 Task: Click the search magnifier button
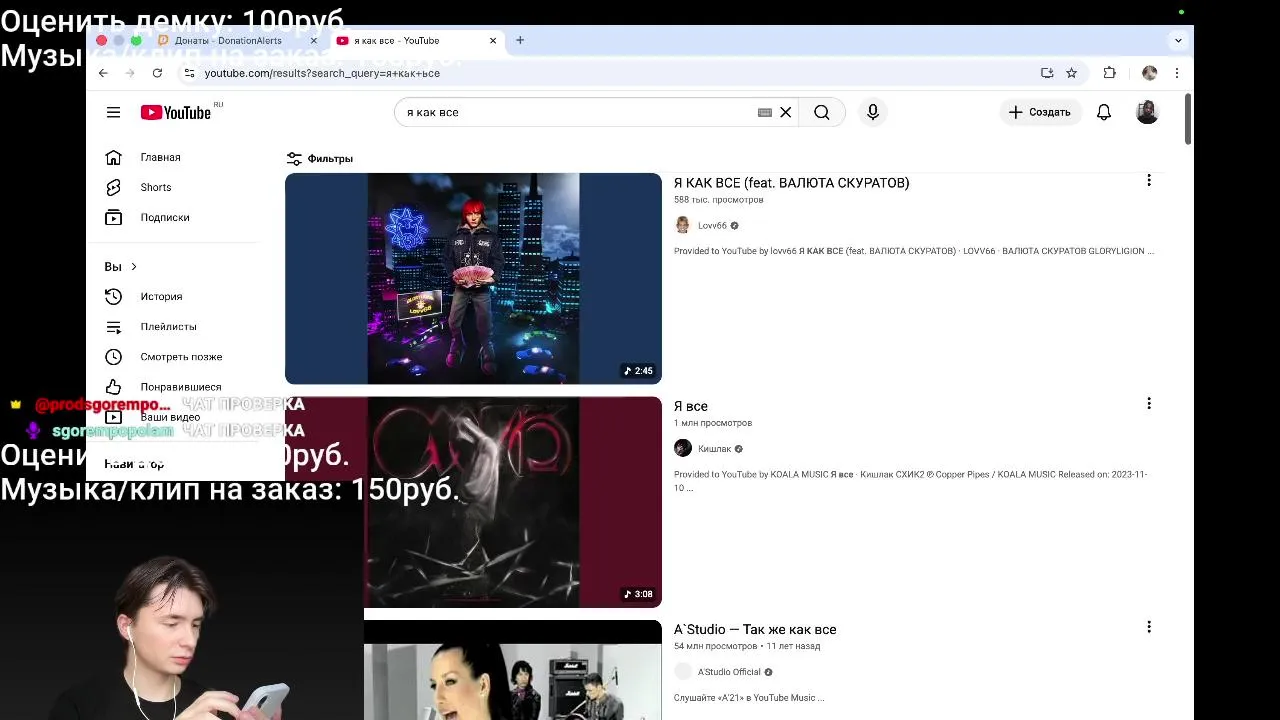(821, 112)
